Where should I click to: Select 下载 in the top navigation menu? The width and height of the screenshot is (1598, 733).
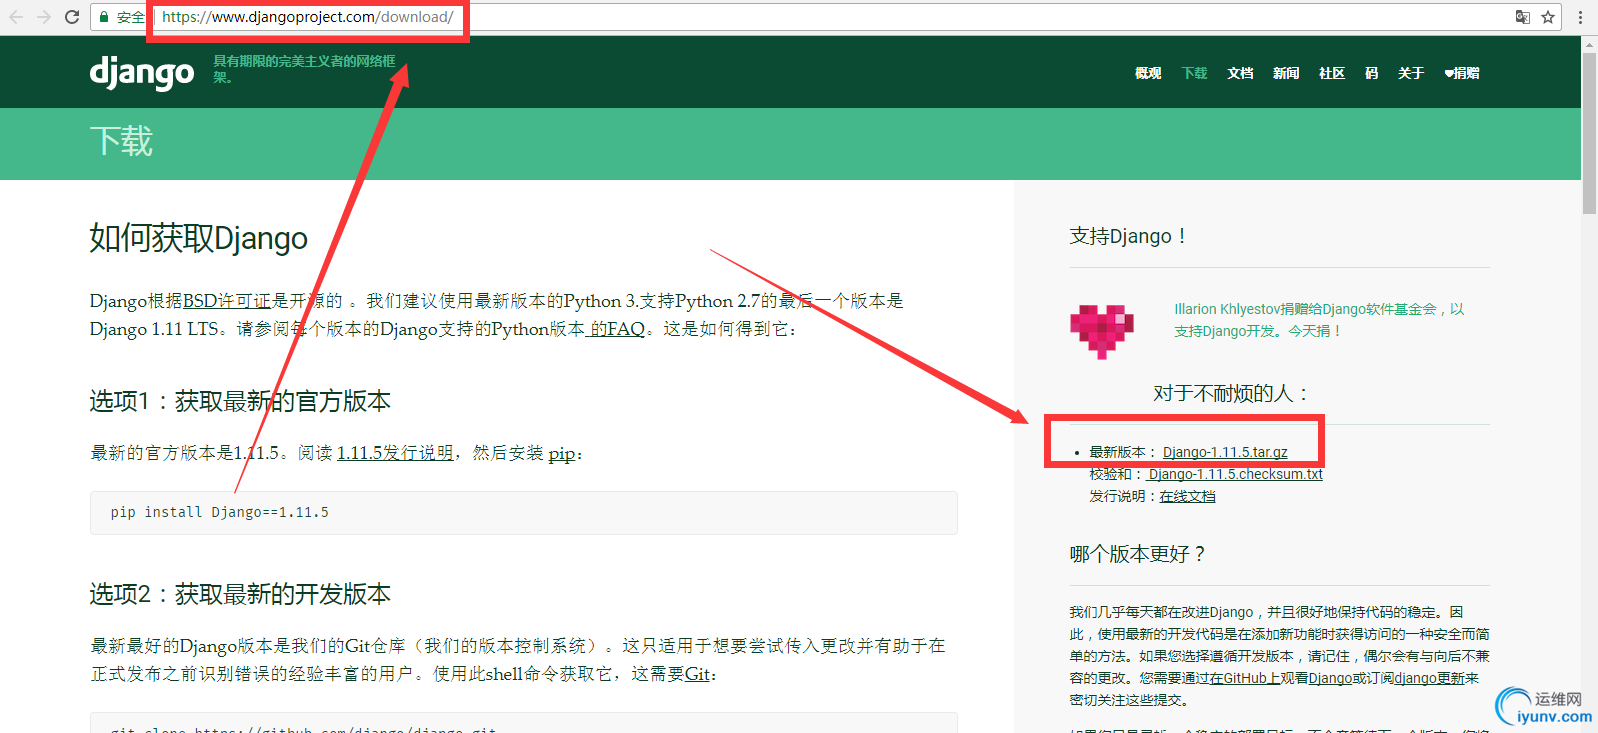pos(1194,73)
